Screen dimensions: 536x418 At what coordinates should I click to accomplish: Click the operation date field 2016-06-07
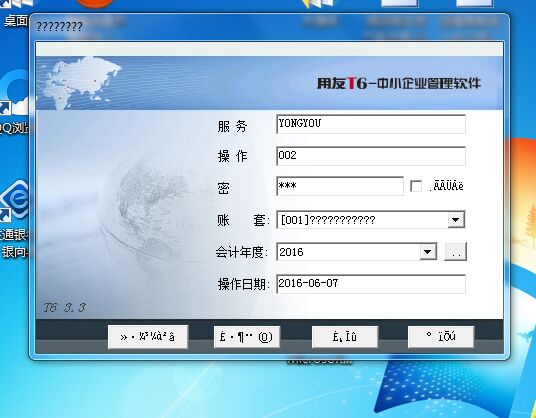click(371, 284)
